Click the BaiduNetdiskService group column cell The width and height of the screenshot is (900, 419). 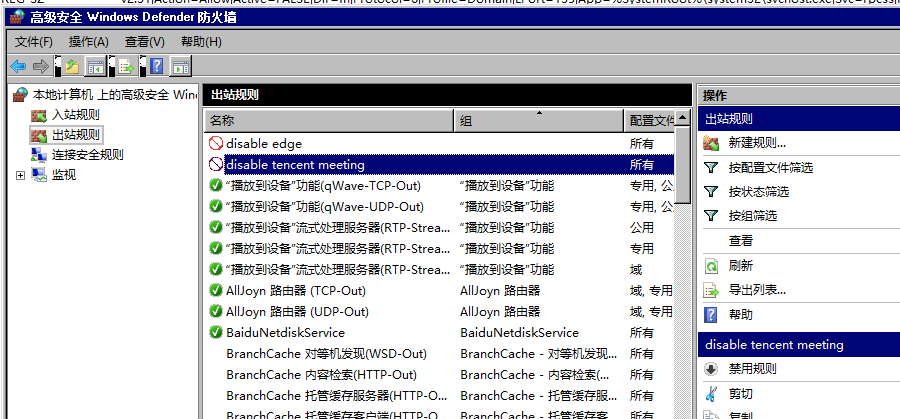click(x=519, y=332)
